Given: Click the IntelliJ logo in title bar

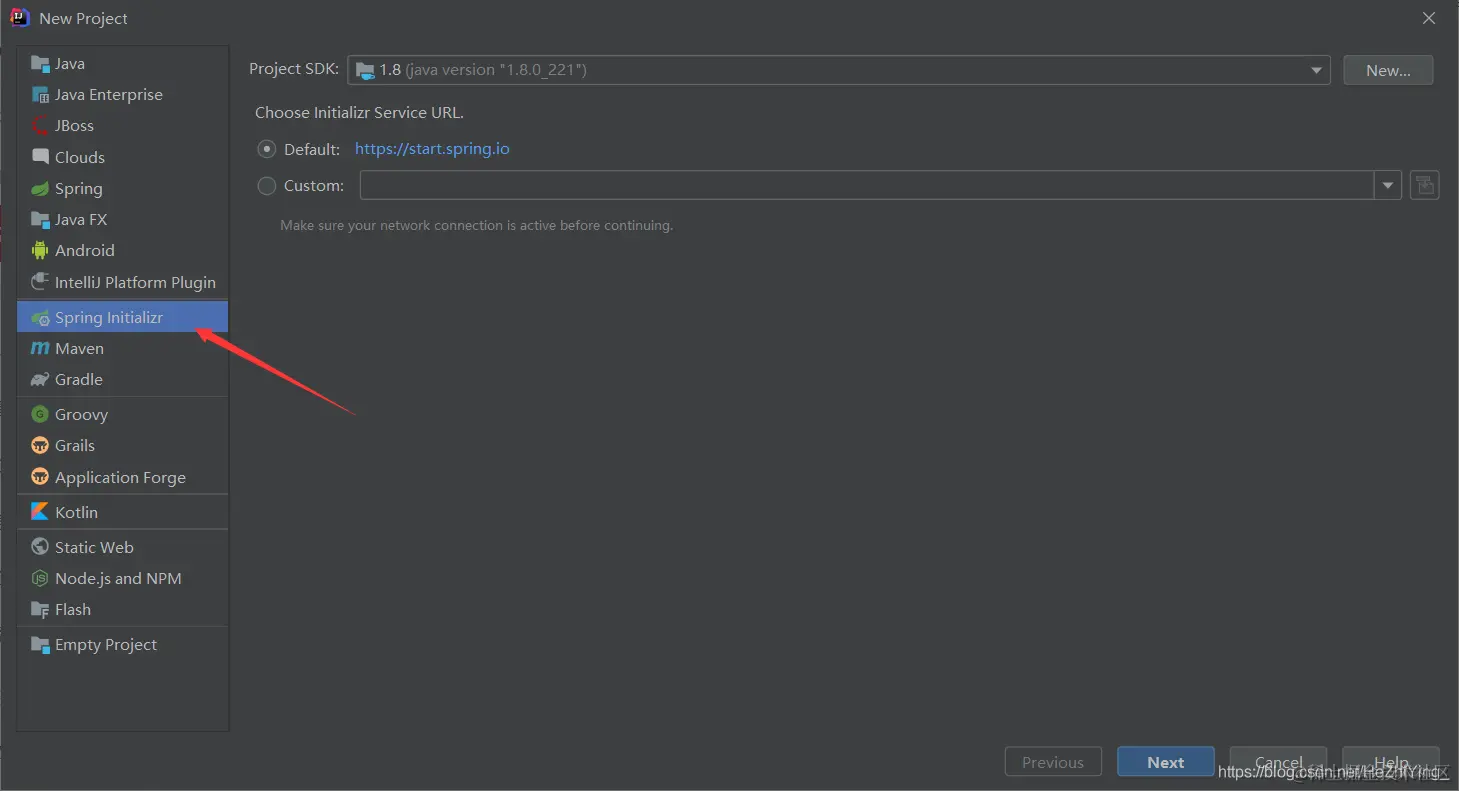Looking at the screenshot, I should (20, 18).
